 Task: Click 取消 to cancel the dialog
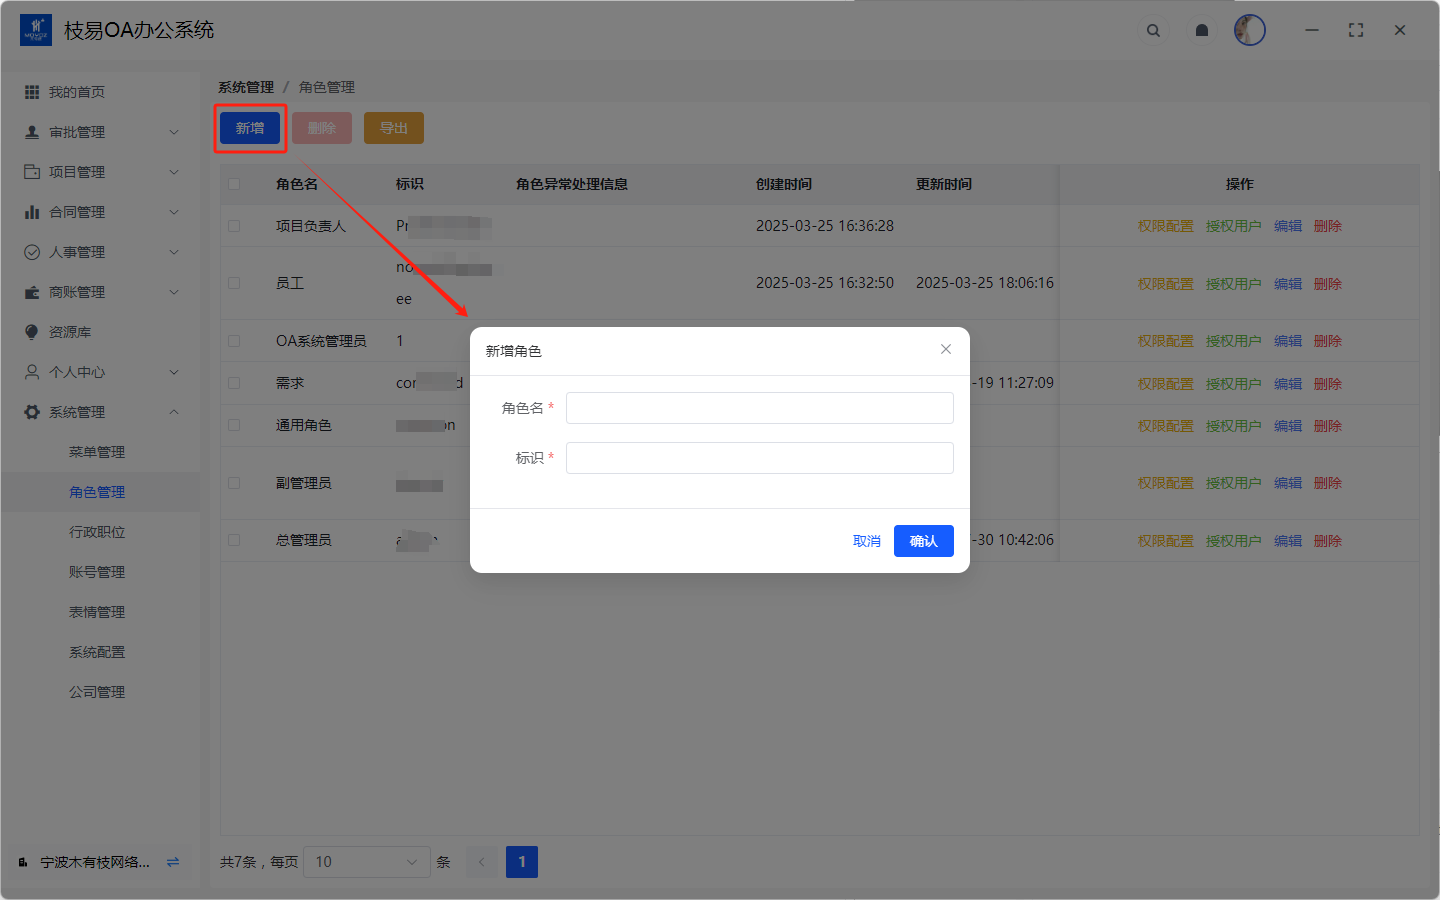tap(866, 541)
